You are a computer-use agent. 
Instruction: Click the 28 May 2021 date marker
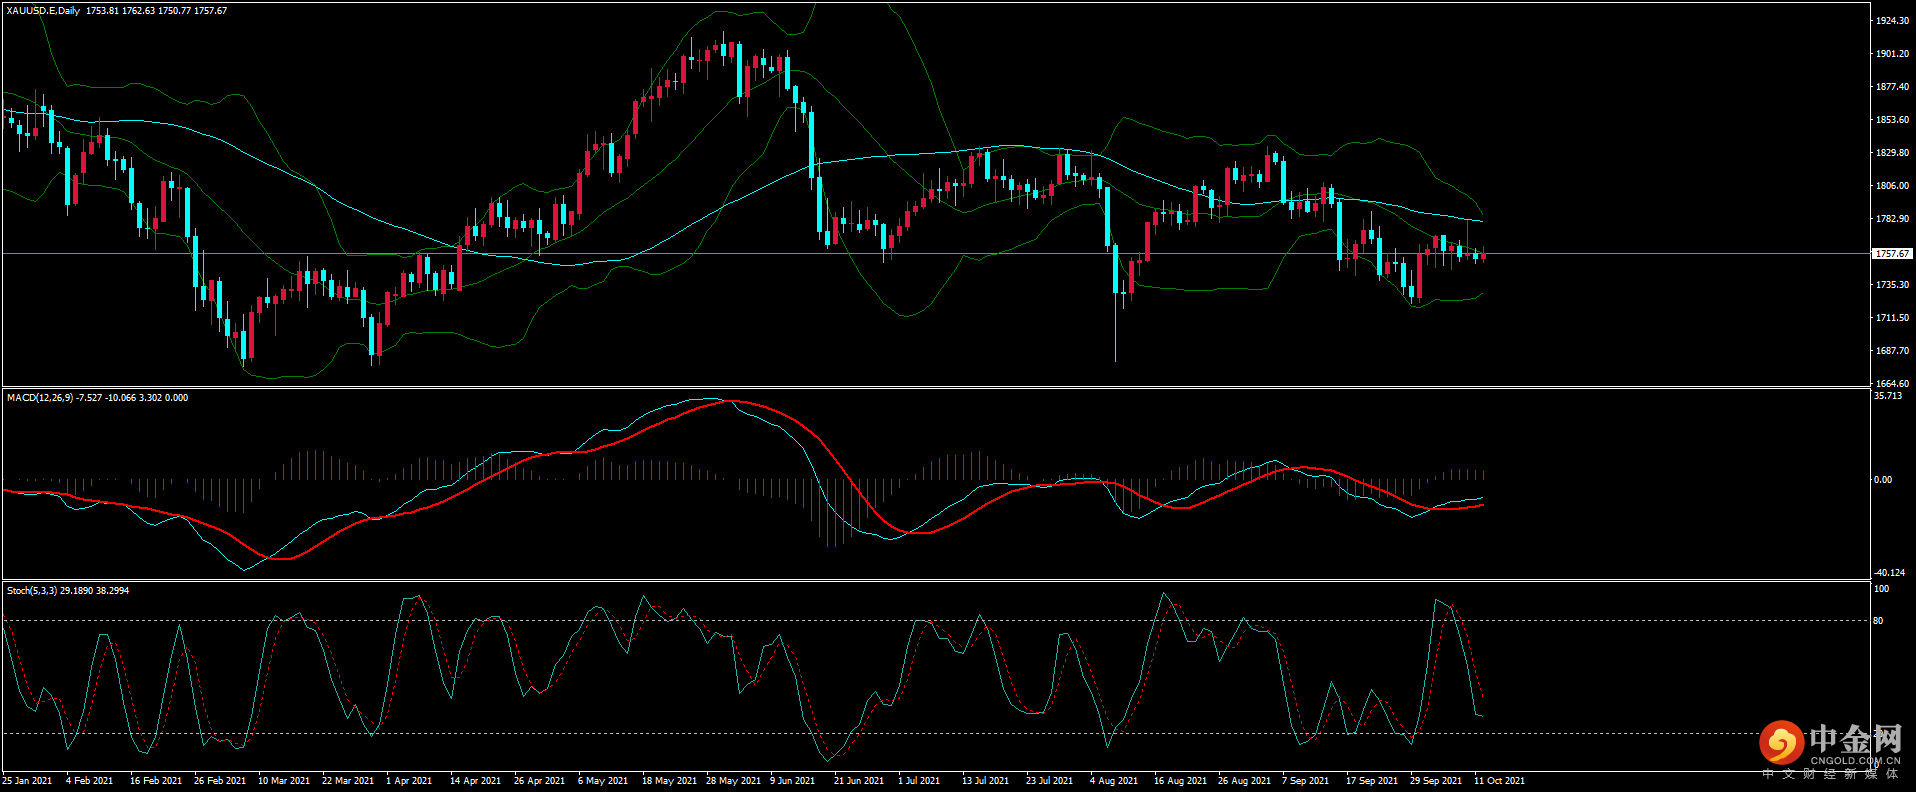tap(733, 781)
